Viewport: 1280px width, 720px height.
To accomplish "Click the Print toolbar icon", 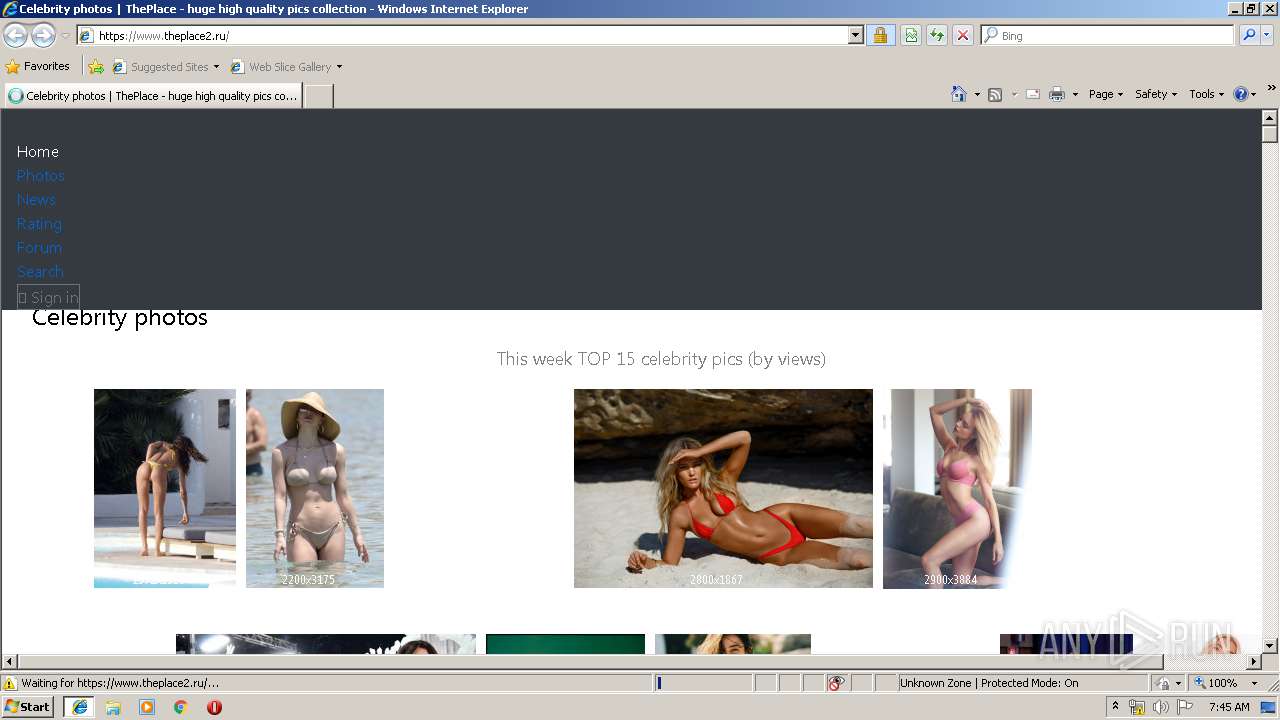I will [x=1057, y=94].
